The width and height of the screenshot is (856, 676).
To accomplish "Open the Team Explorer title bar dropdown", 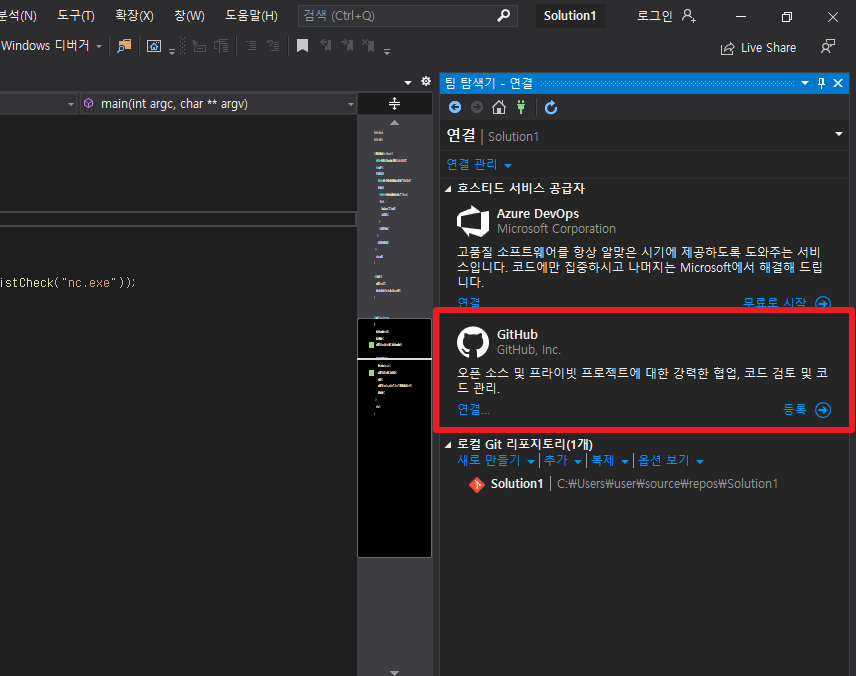I will coord(805,83).
